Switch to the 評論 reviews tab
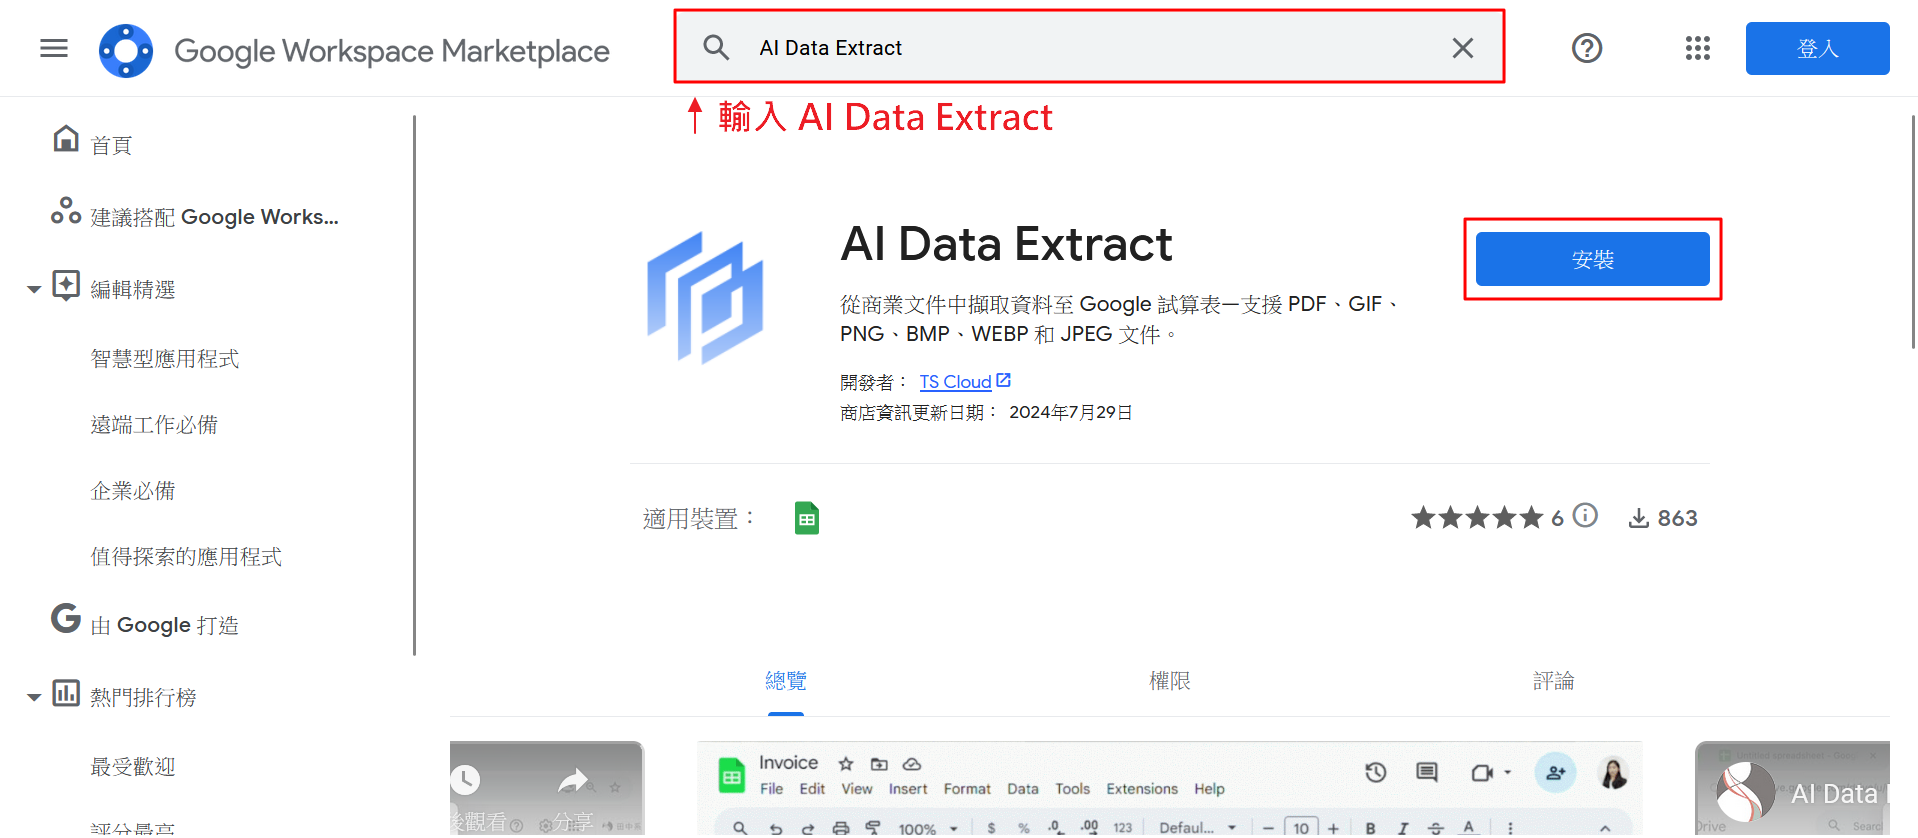 [x=1553, y=681]
